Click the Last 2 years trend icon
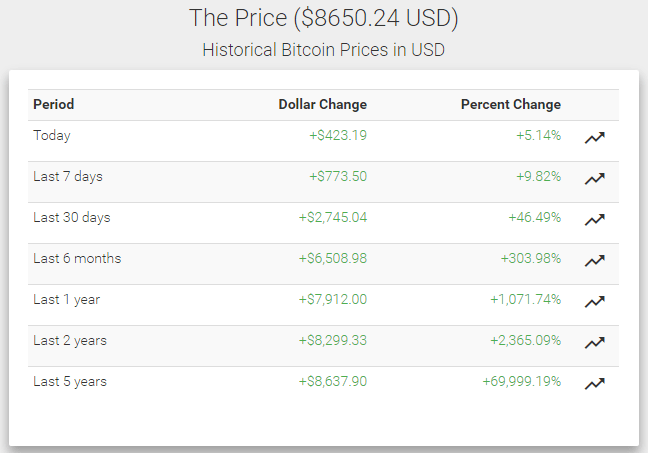Viewport: 648px width, 453px height. [x=595, y=343]
